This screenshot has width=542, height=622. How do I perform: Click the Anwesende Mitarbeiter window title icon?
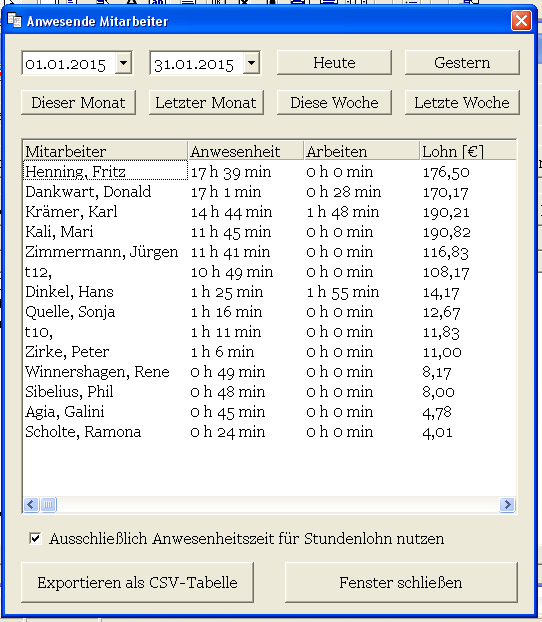[15, 20]
